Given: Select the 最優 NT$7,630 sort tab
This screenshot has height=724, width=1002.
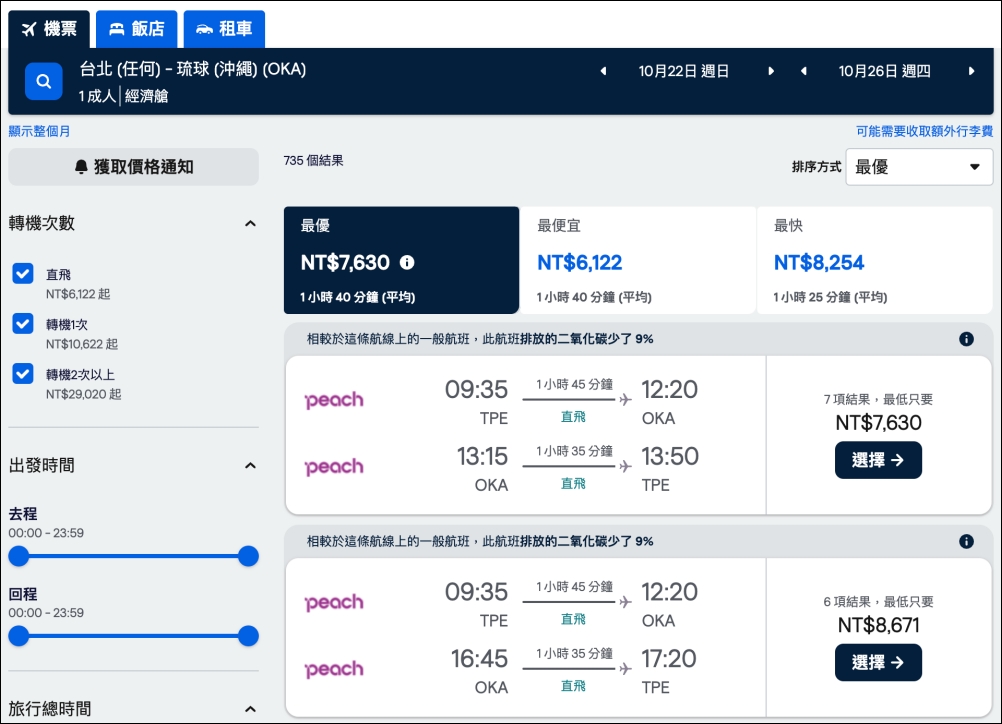Looking at the screenshot, I should 401,260.
